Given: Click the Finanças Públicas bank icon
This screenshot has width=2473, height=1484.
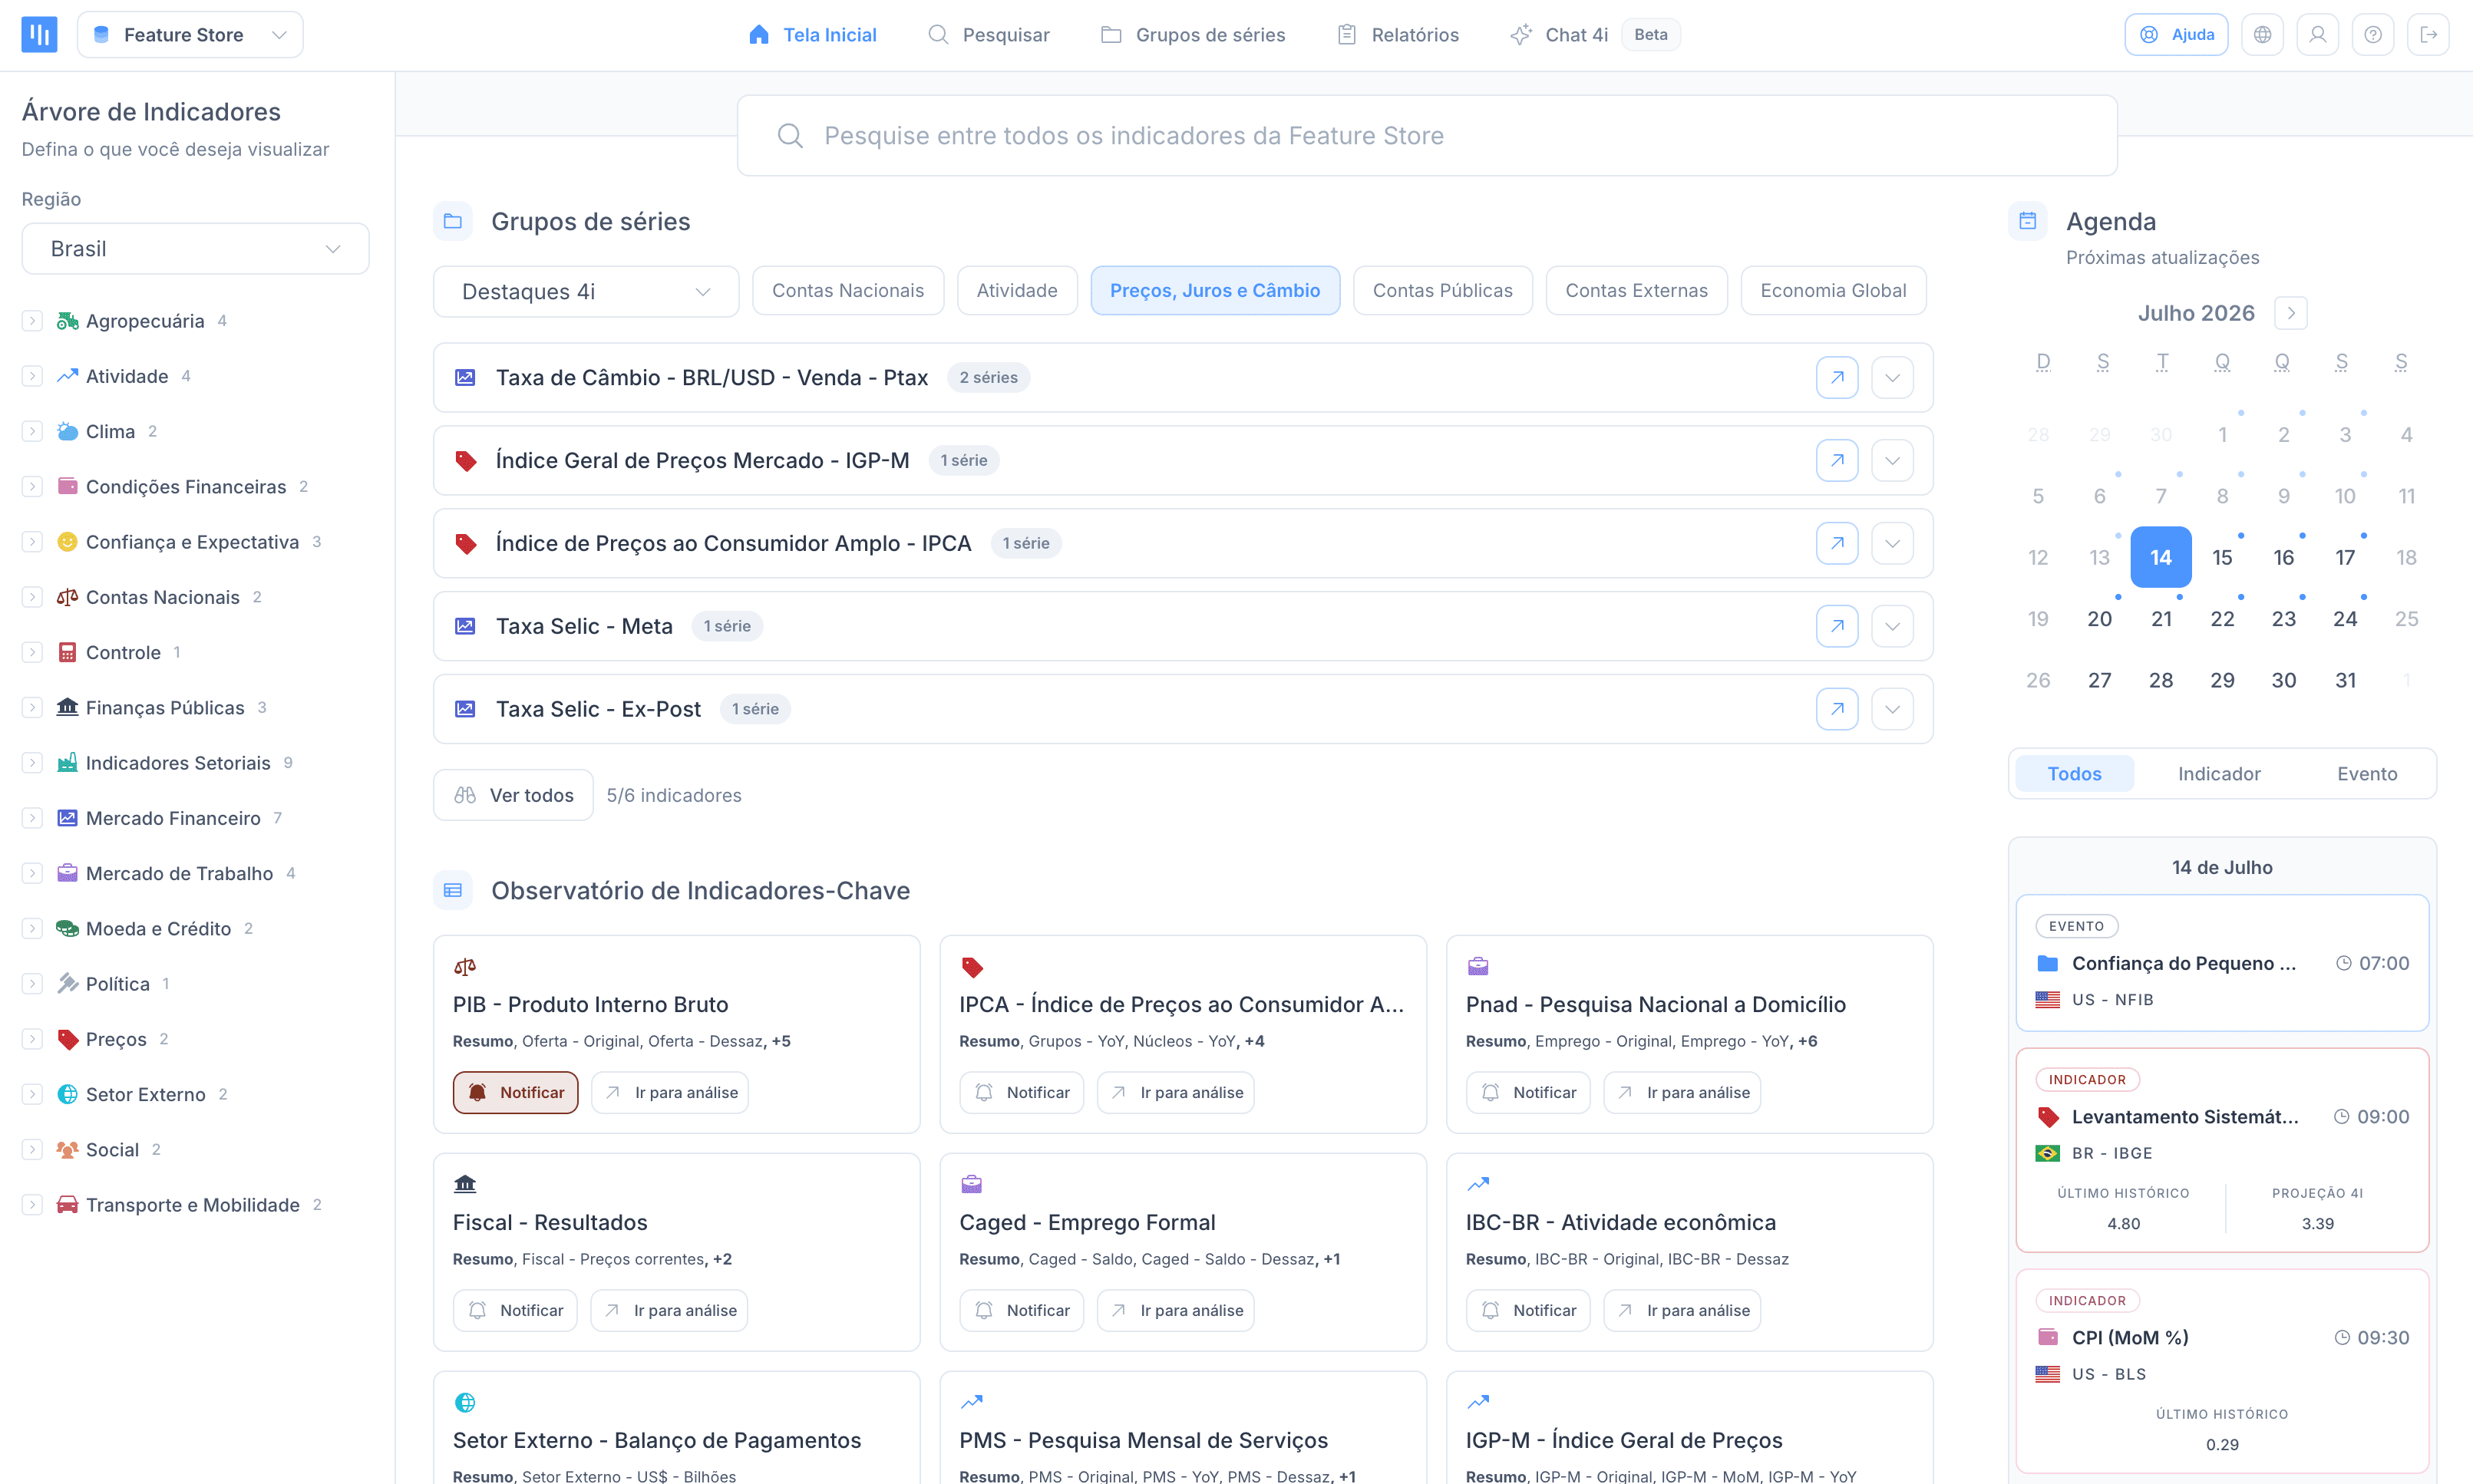Looking at the screenshot, I should [x=67, y=708].
